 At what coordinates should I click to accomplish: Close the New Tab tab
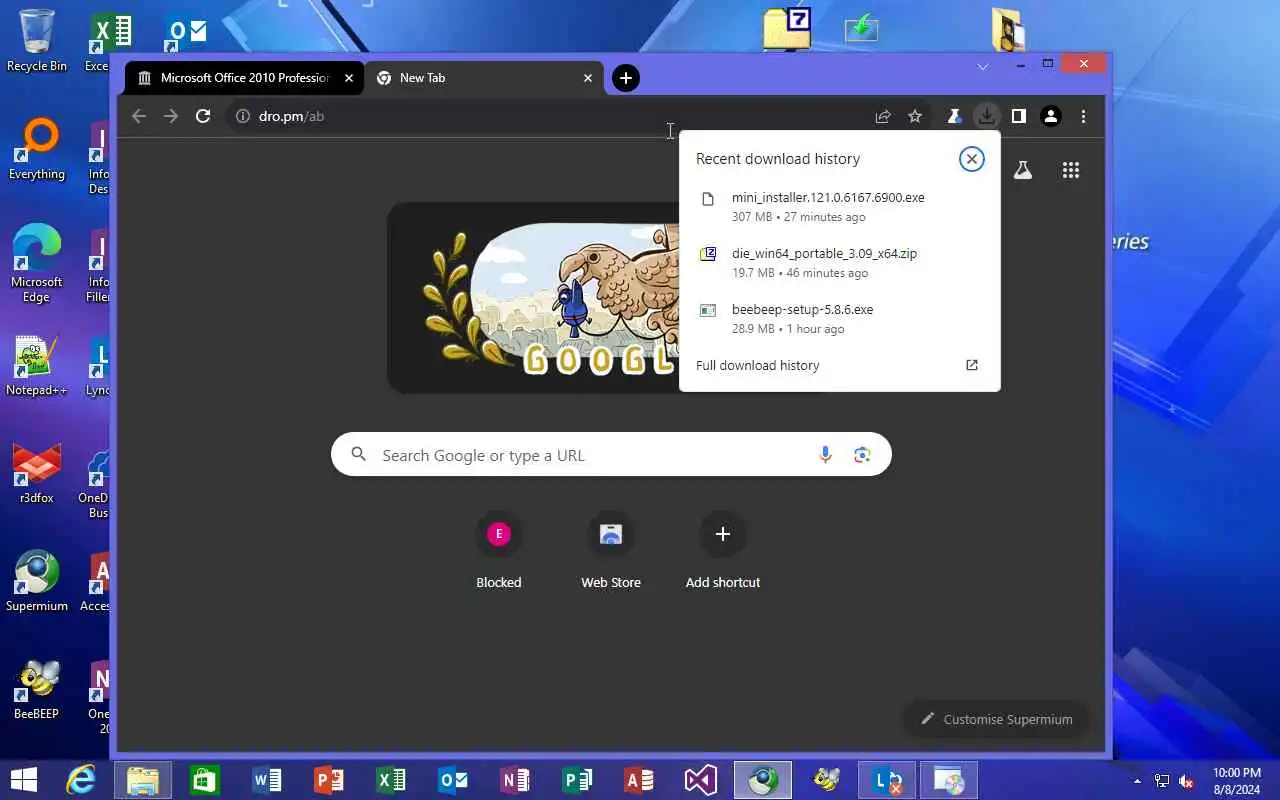click(x=588, y=78)
